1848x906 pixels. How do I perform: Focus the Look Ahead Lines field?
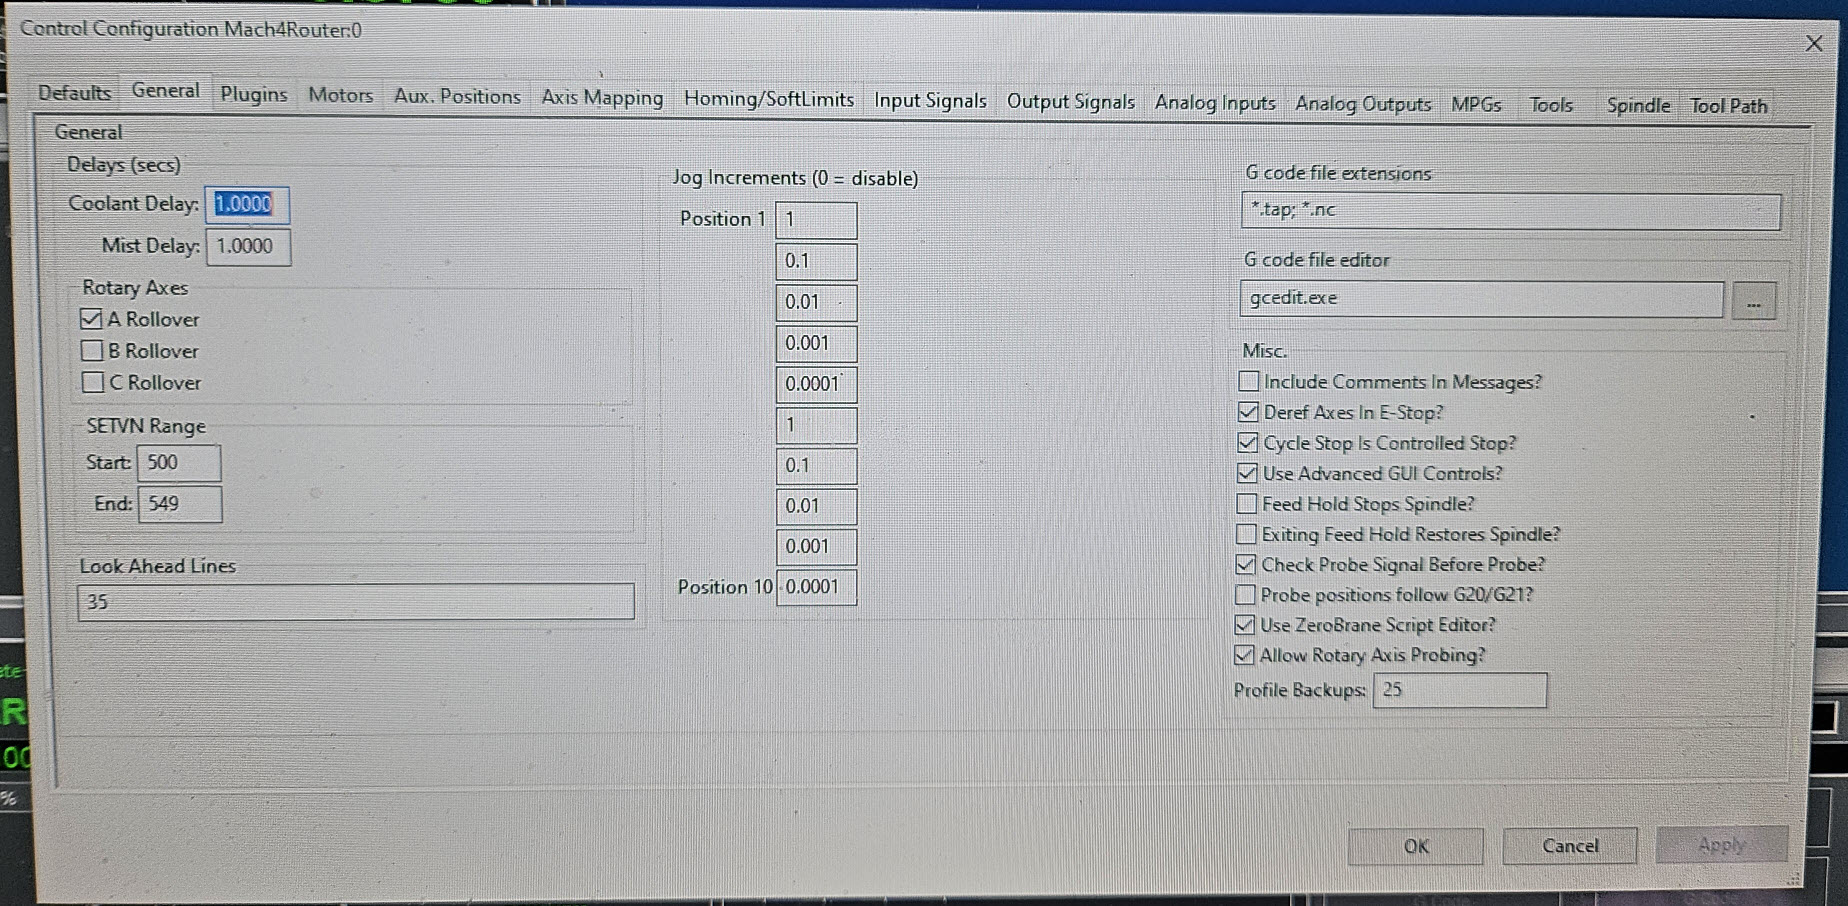[355, 602]
